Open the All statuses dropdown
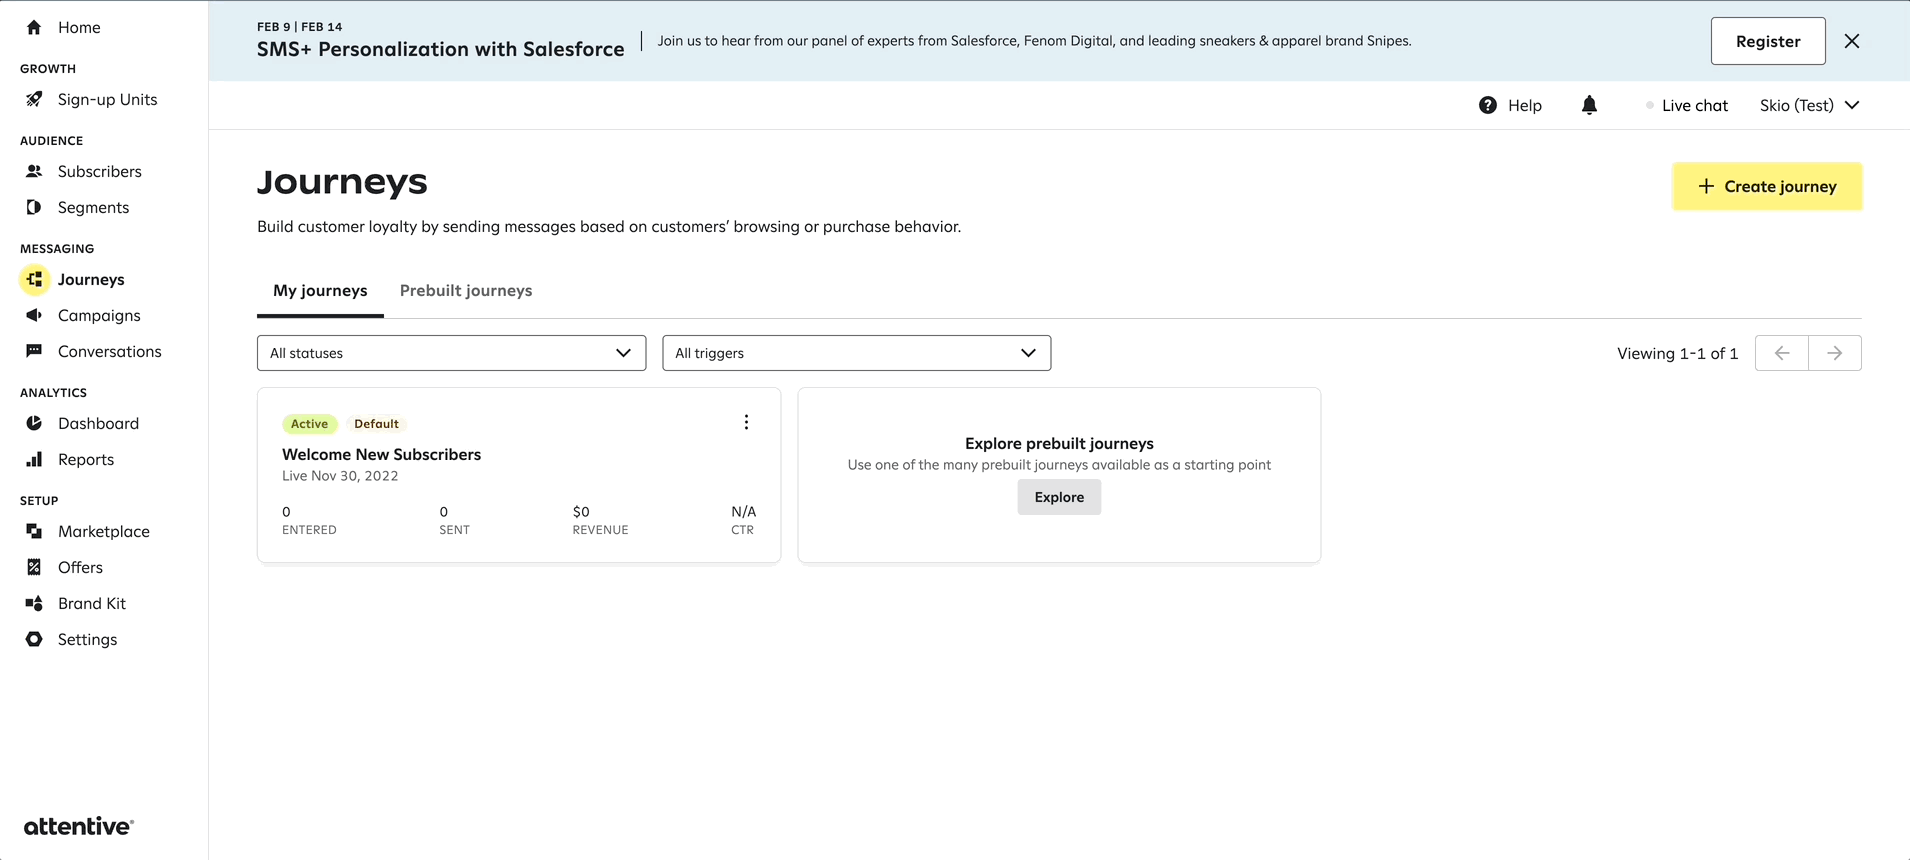This screenshot has width=1910, height=860. click(x=451, y=353)
